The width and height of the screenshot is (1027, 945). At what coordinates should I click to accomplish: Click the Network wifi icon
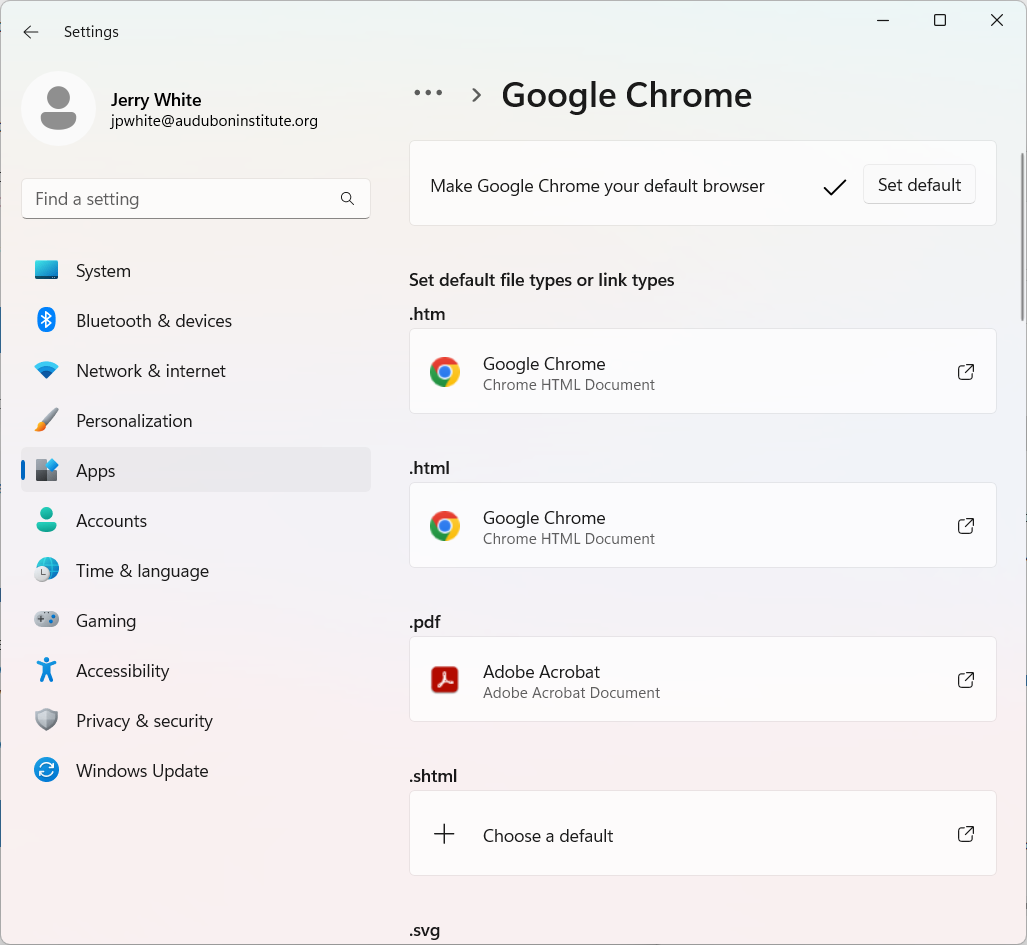coord(47,370)
